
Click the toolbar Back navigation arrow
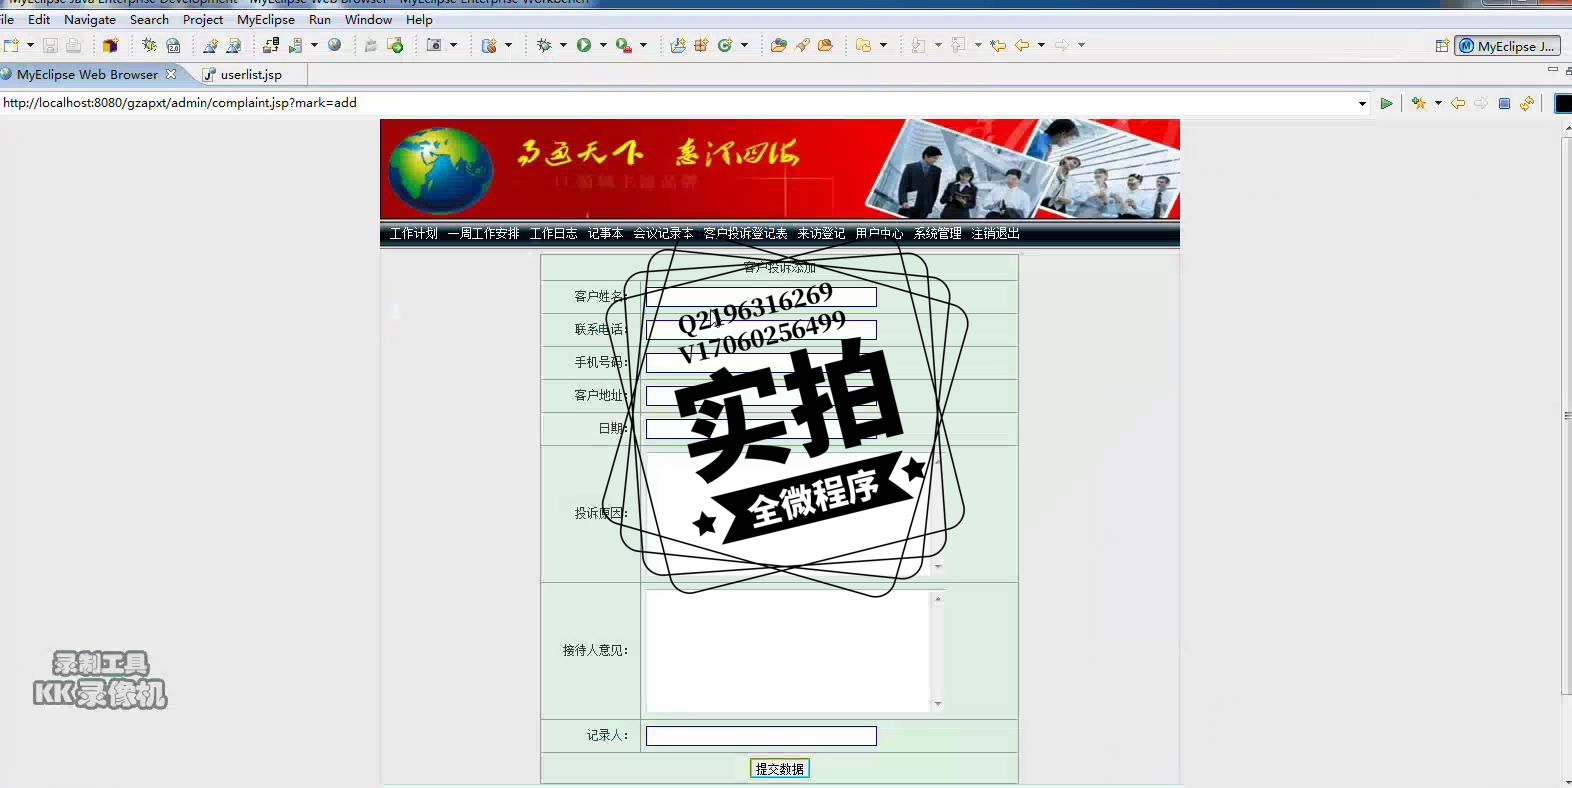click(1022, 45)
